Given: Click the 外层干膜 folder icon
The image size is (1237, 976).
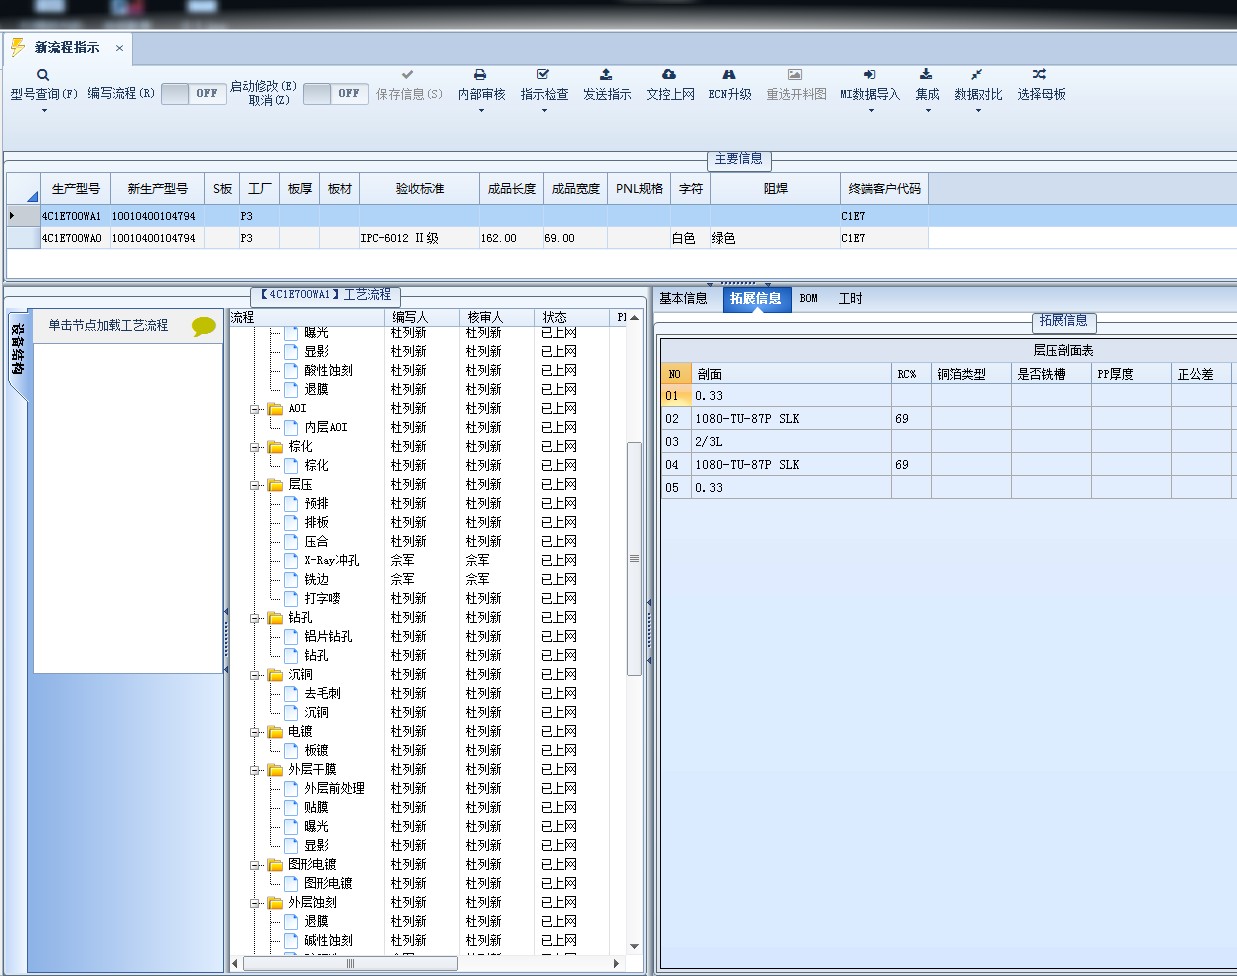Looking at the screenshot, I should [x=275, y=770].
